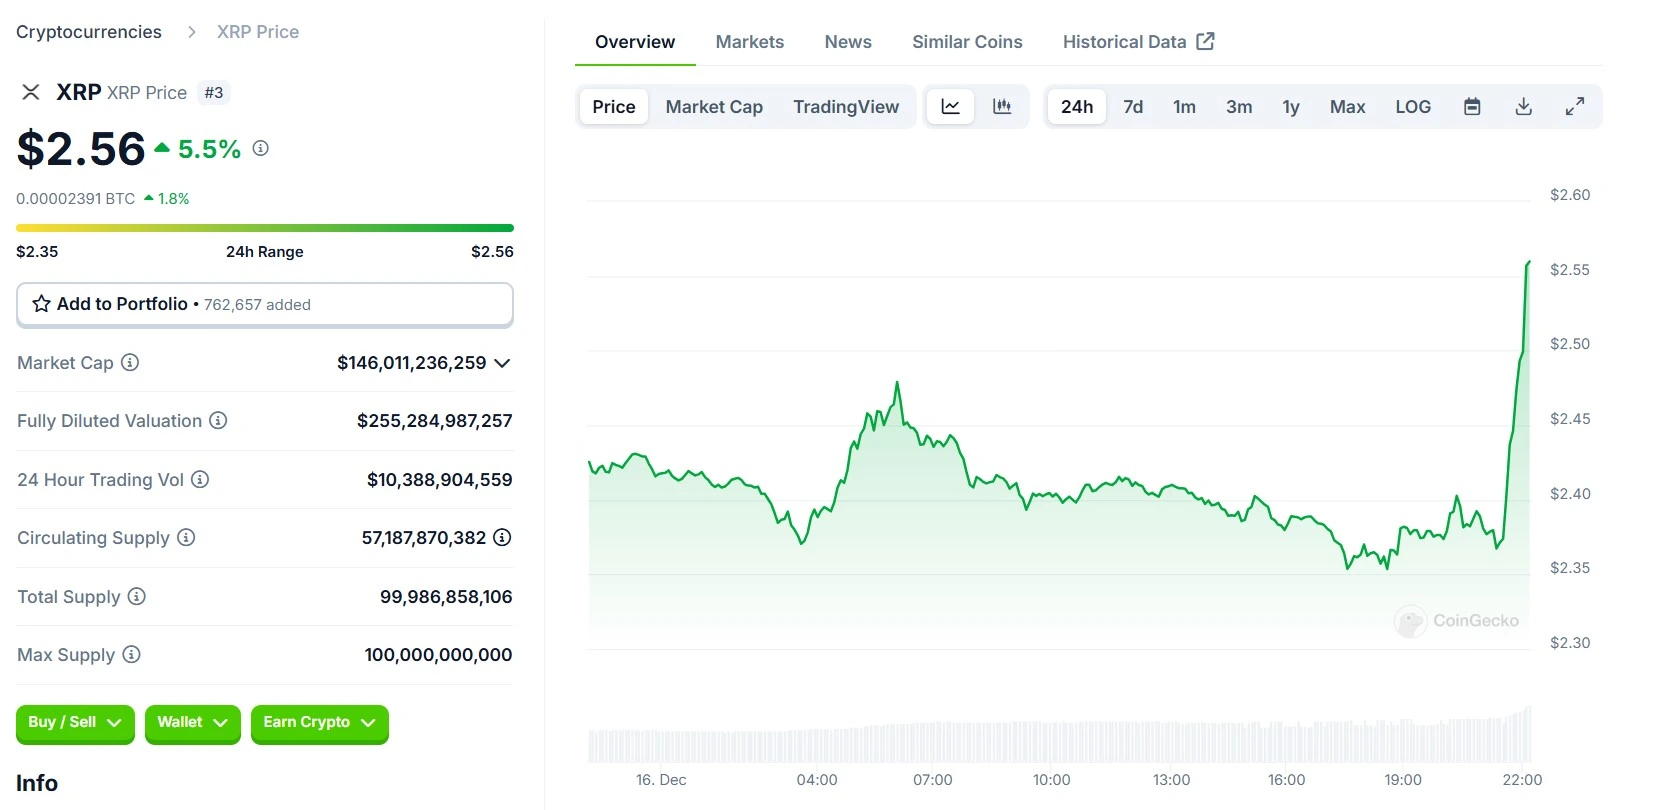Click the Info section heading
The height and width of the screenshot is (810, 1680).
pyautogui.click(x=37, y=783)
